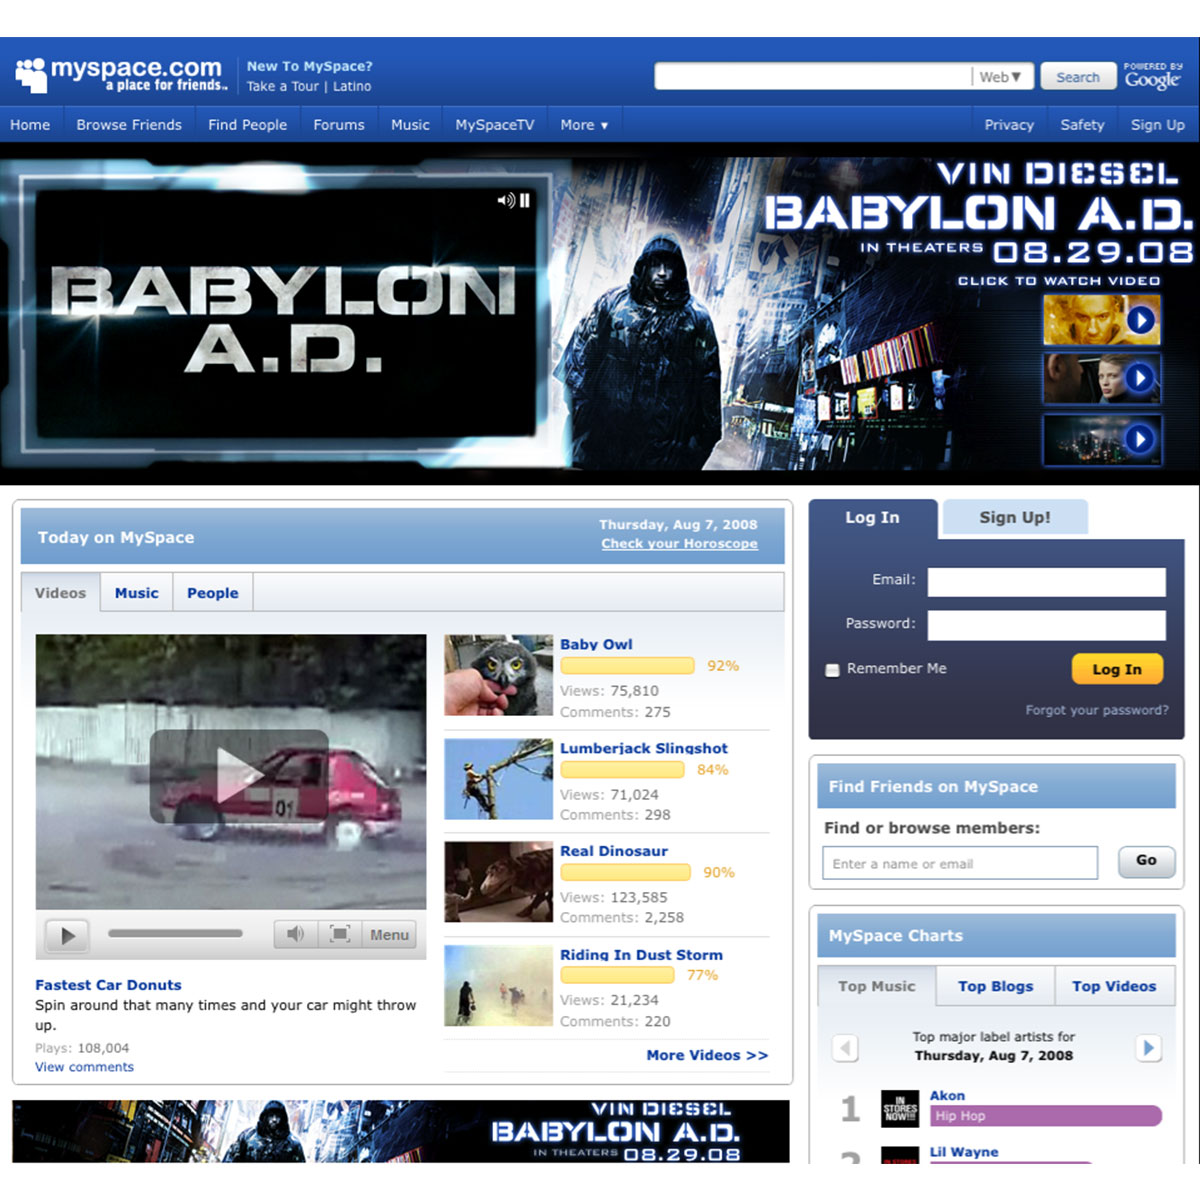Click the MySpace logo icon

(31, 75)
